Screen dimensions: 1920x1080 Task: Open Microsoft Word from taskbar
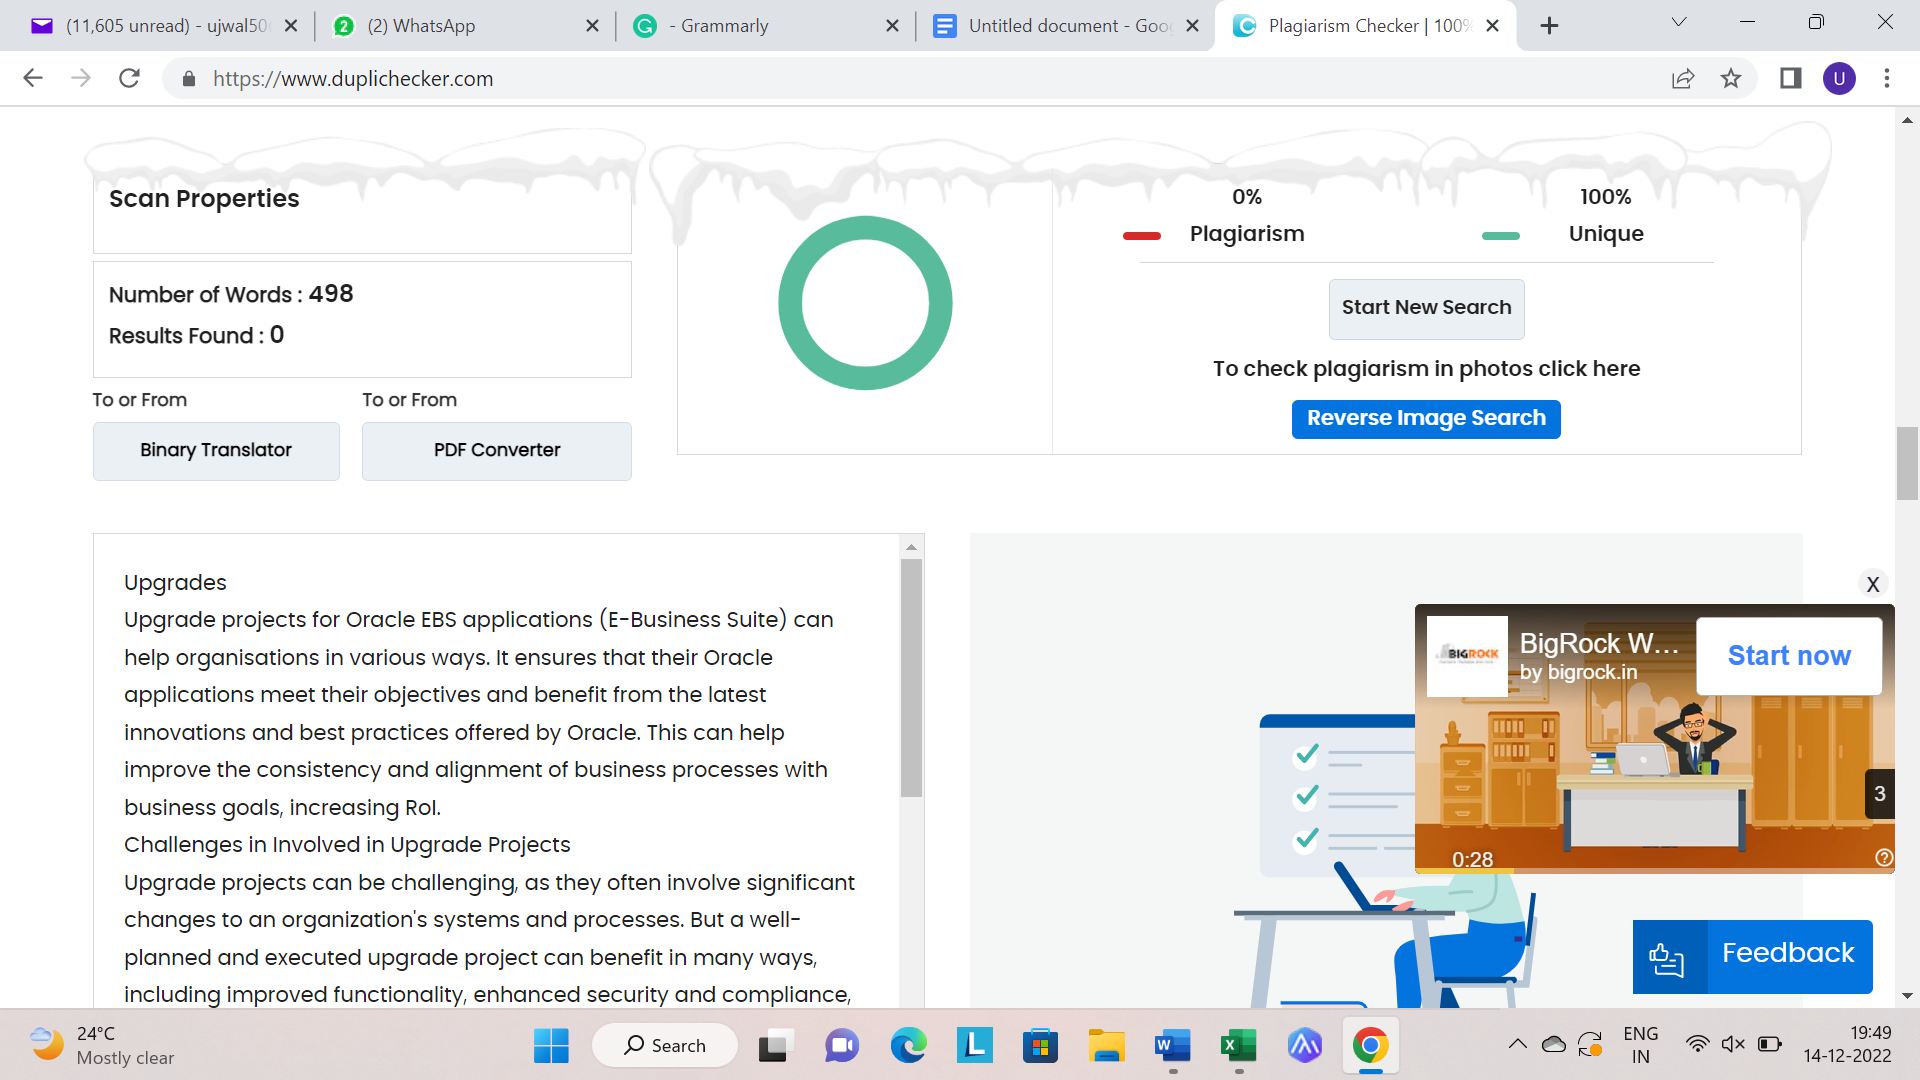pyautogui.click(x=1172, y=1046)
